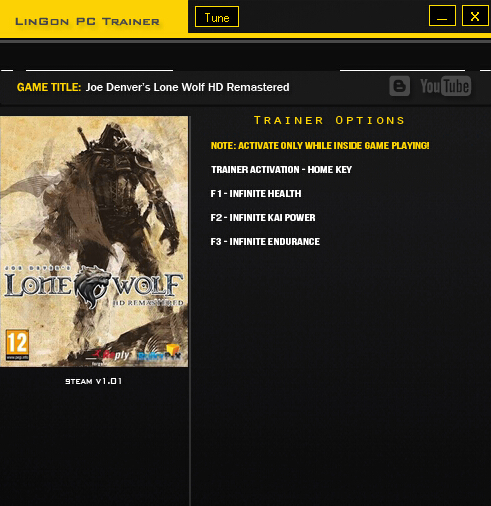The height and width of the screenshot is (506, 491).
Task: Click the PEGI 12 rating badge
Action: 17,345
